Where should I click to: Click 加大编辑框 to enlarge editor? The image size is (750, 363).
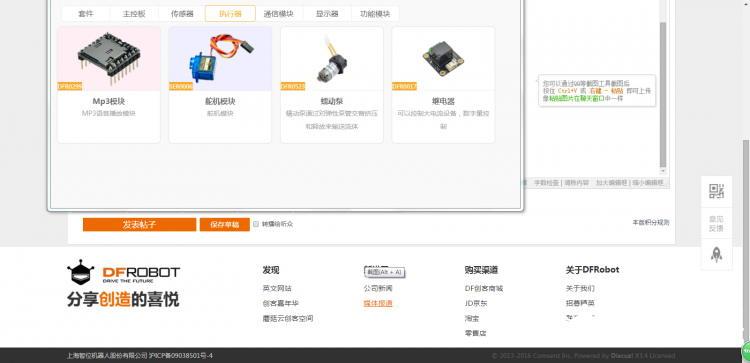point(612,183)
